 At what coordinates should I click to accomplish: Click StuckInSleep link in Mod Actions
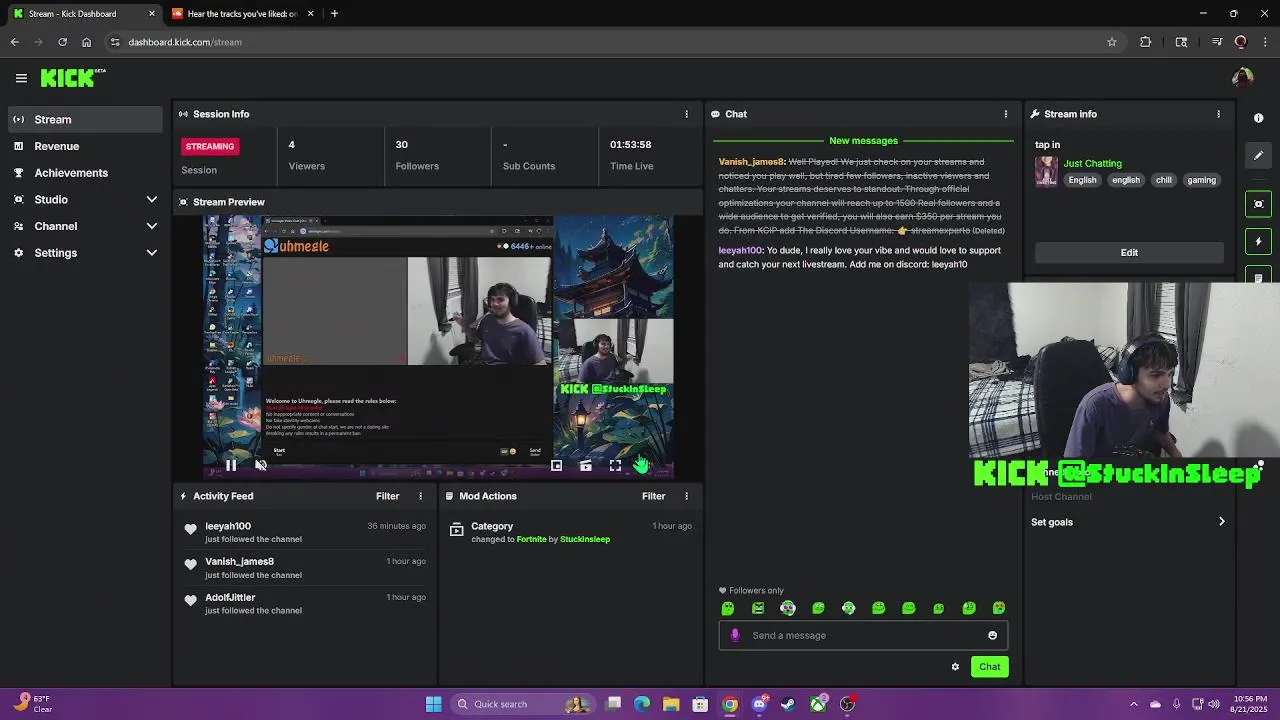585,539
